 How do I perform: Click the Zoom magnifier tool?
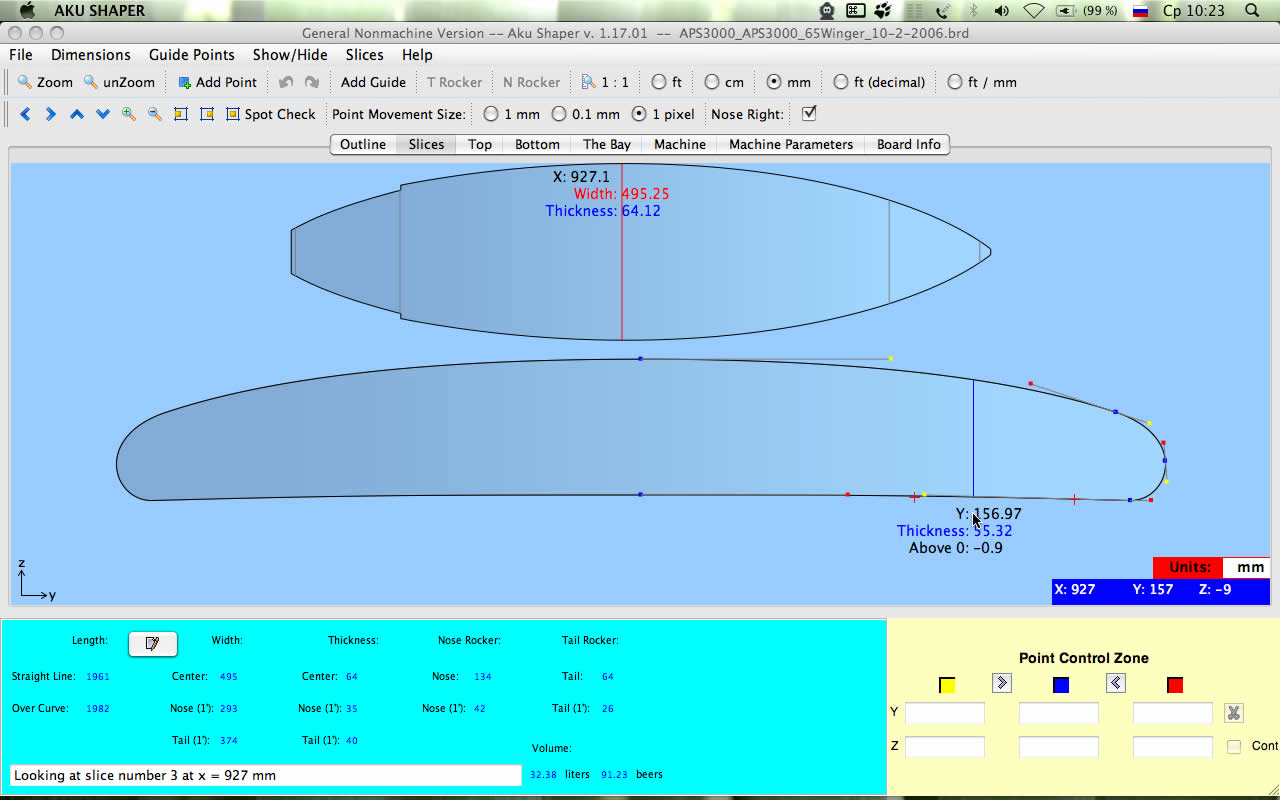(45, 82)
